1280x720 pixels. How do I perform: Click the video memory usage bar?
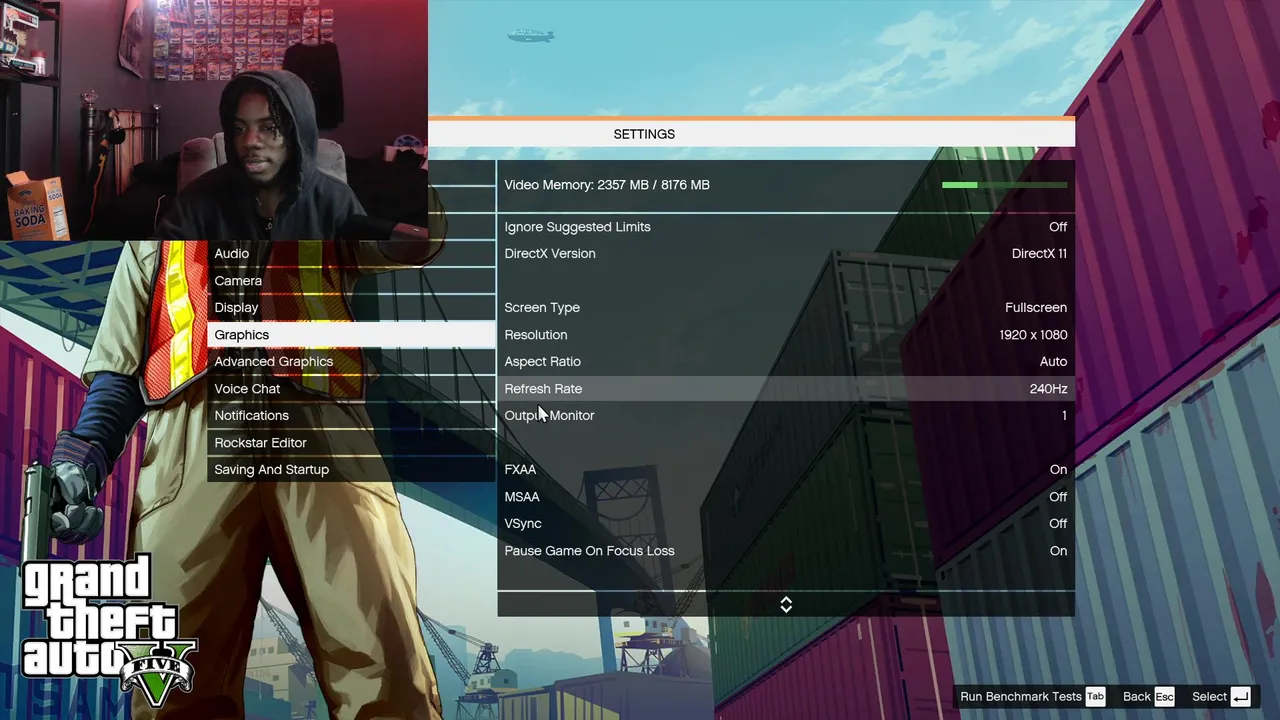pos(1004,185)
